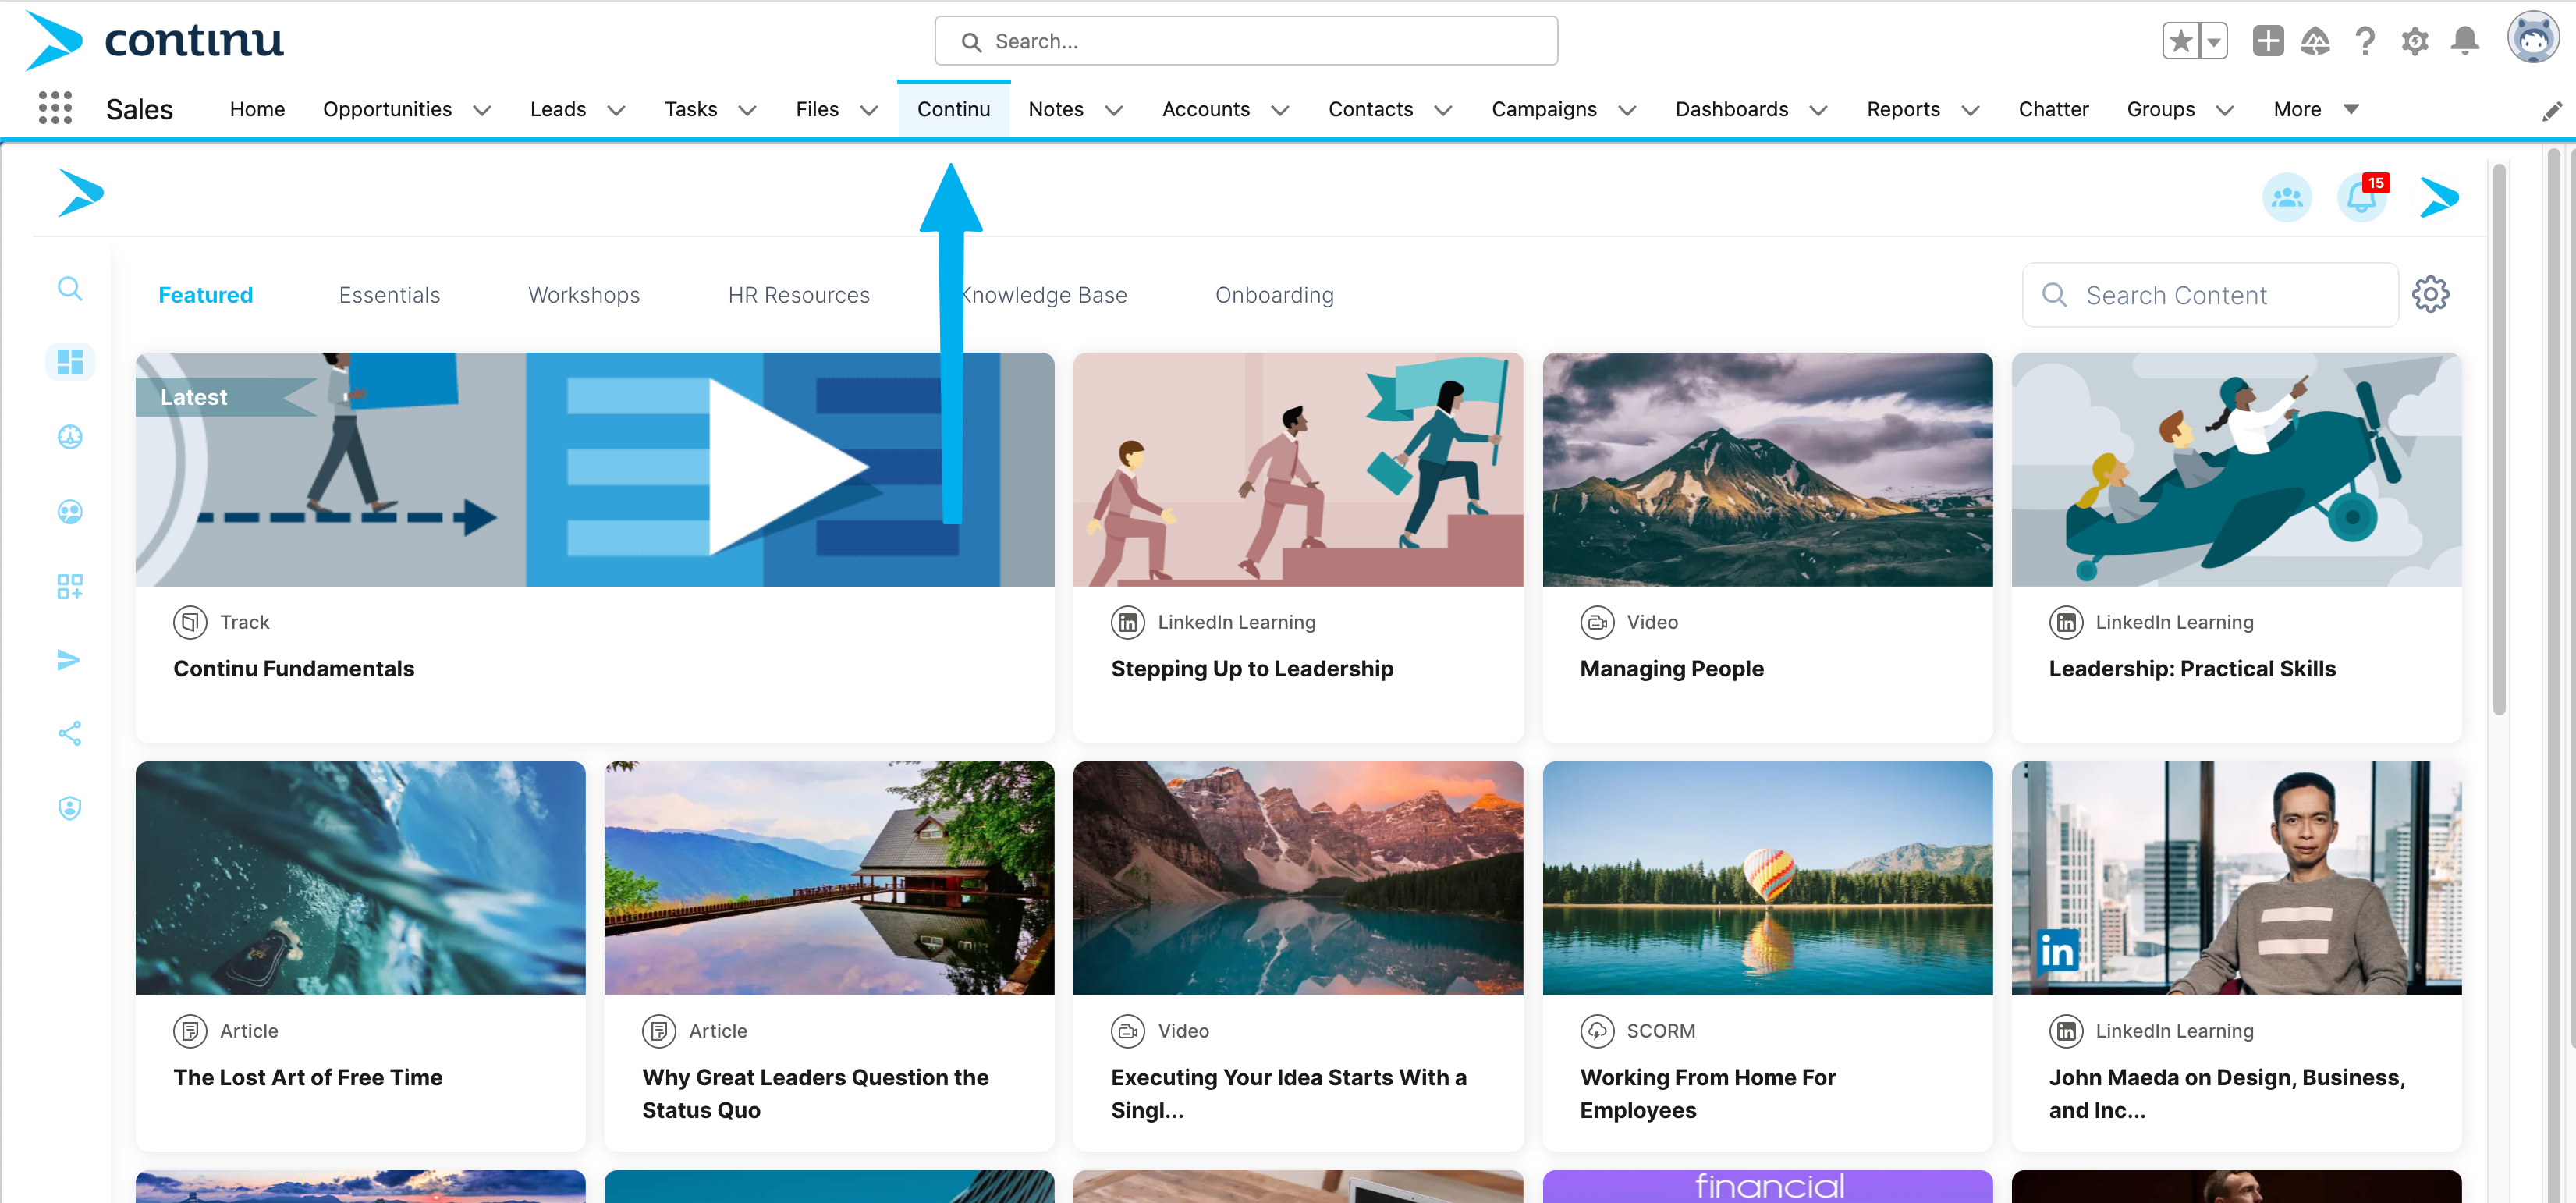Viewport: 2576px width, 1203px height.
Task: Click the global Create plus icon
Action: pyautogui.click(x=2268, y=41)
